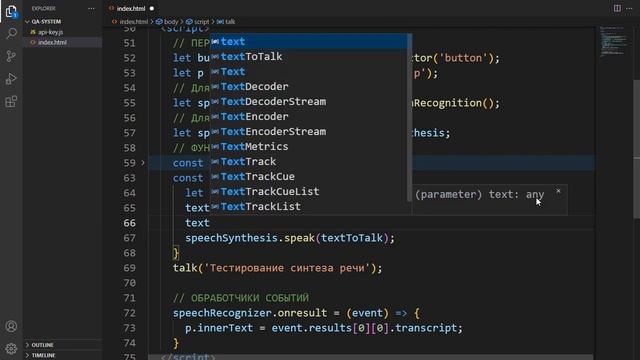The image size is (640, 360).
Task: Click '(parameter) text: any' tooltip text
Action: pyautogui.click(x=480, y=194)
